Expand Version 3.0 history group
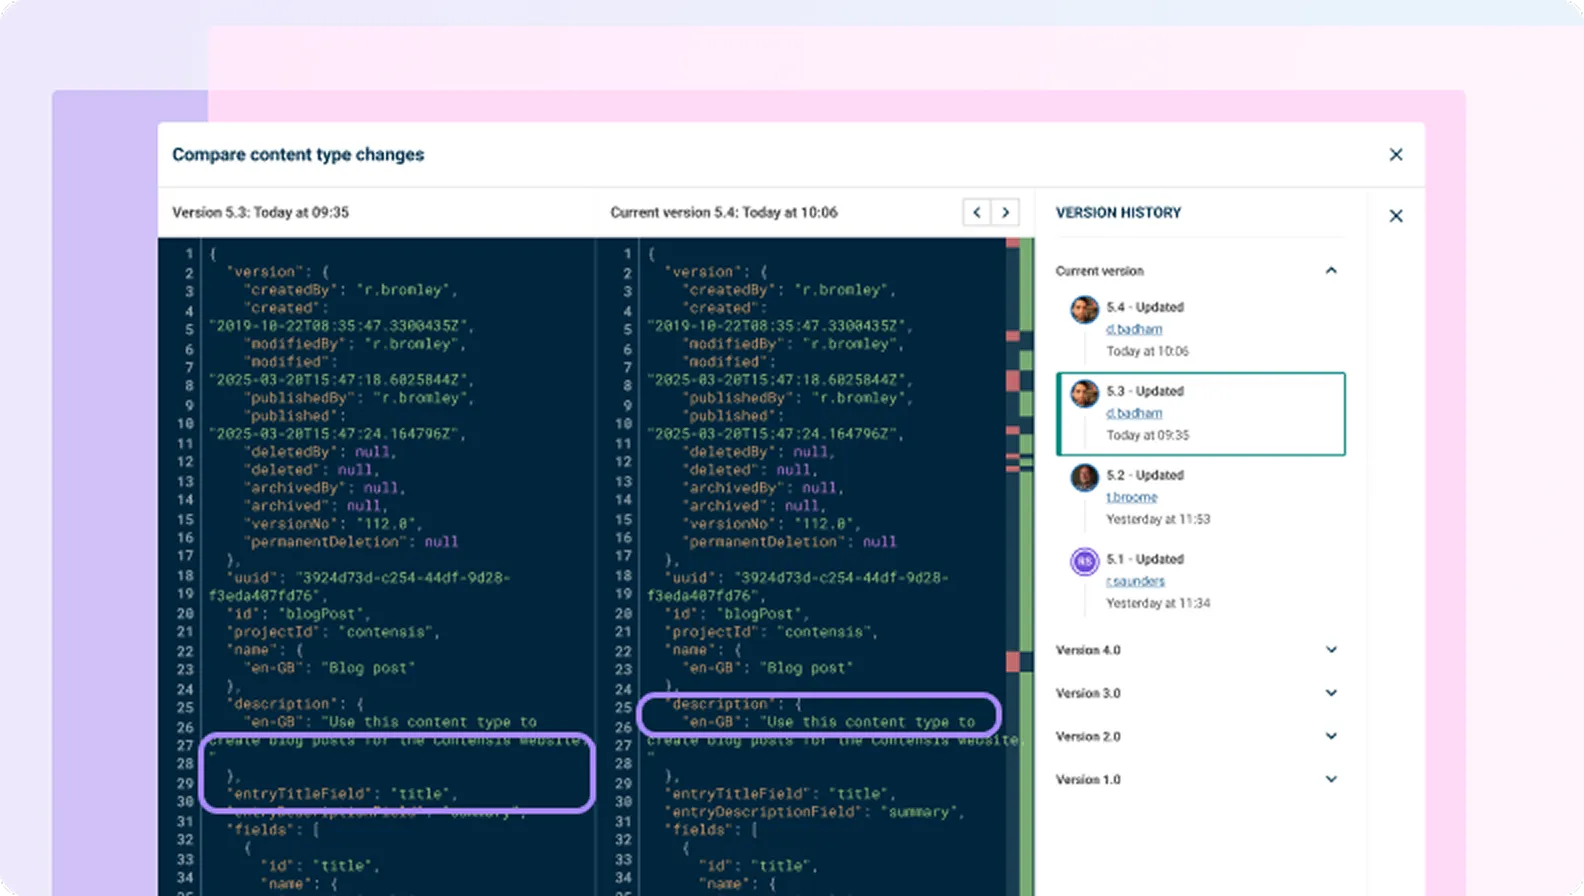This screenshot has width=1584, height=896. (x=1330, y=693)
